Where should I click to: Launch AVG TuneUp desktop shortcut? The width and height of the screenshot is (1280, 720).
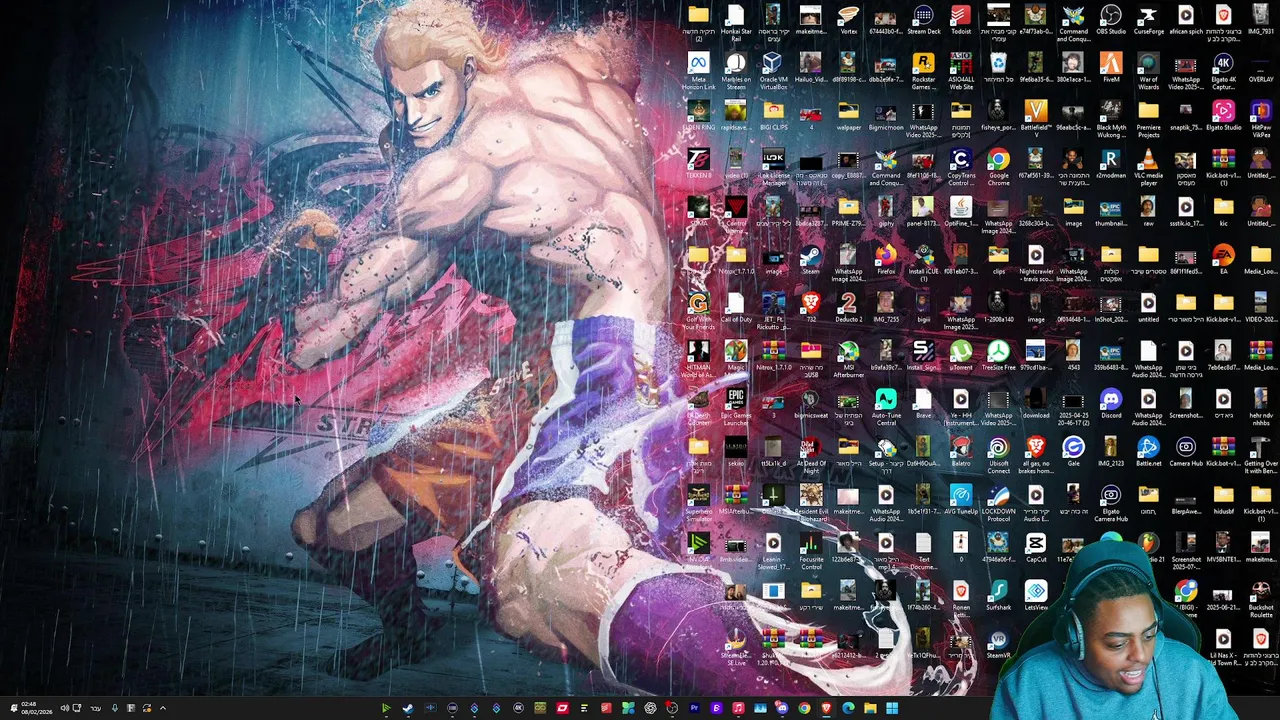[960, 500]
